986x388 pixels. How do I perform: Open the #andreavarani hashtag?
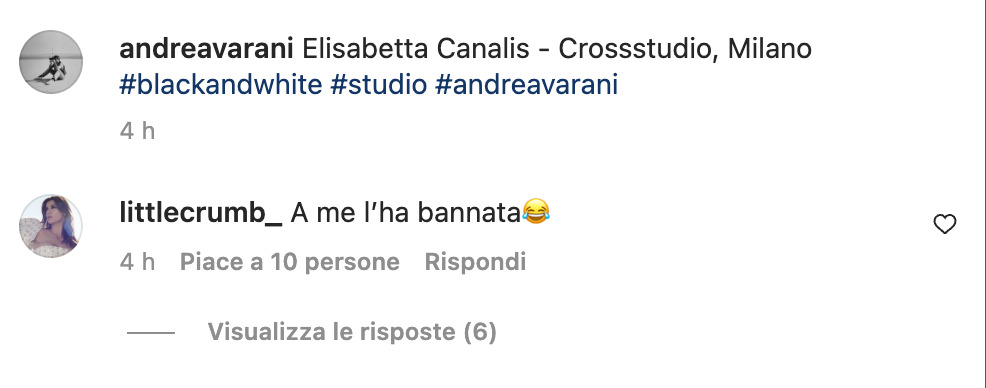click(x=526, y=84)
